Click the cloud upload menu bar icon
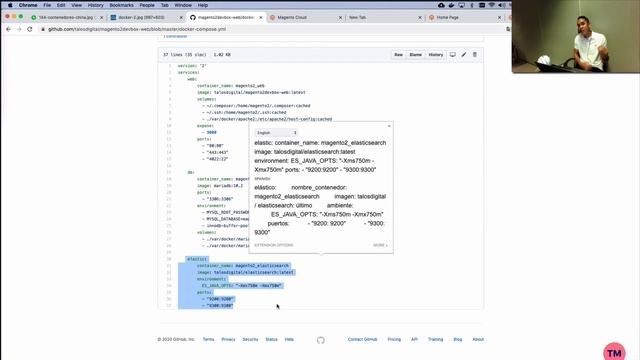Screen dimensions: 640x360 pos(441,5)
